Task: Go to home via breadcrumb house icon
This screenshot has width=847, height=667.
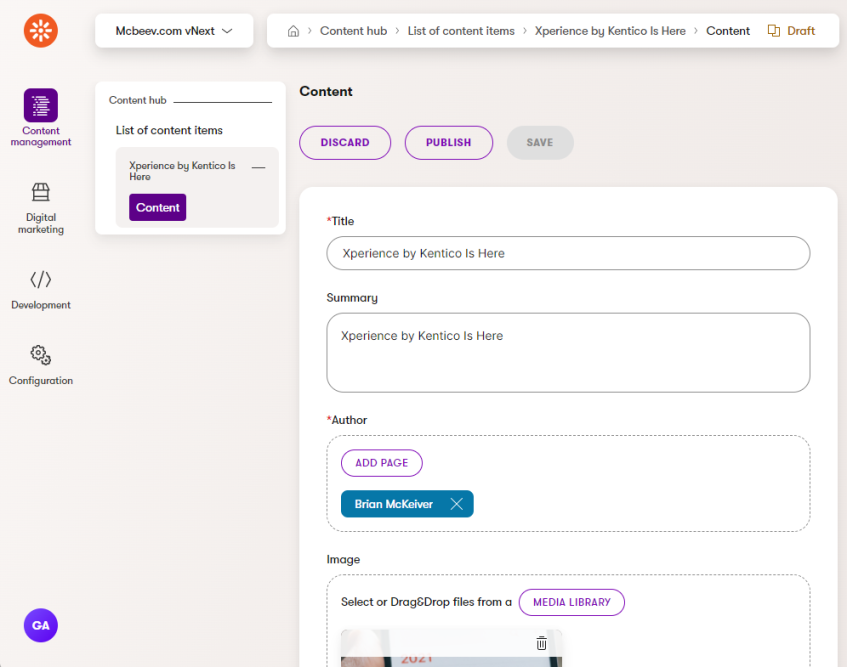Action: [293, 31]
